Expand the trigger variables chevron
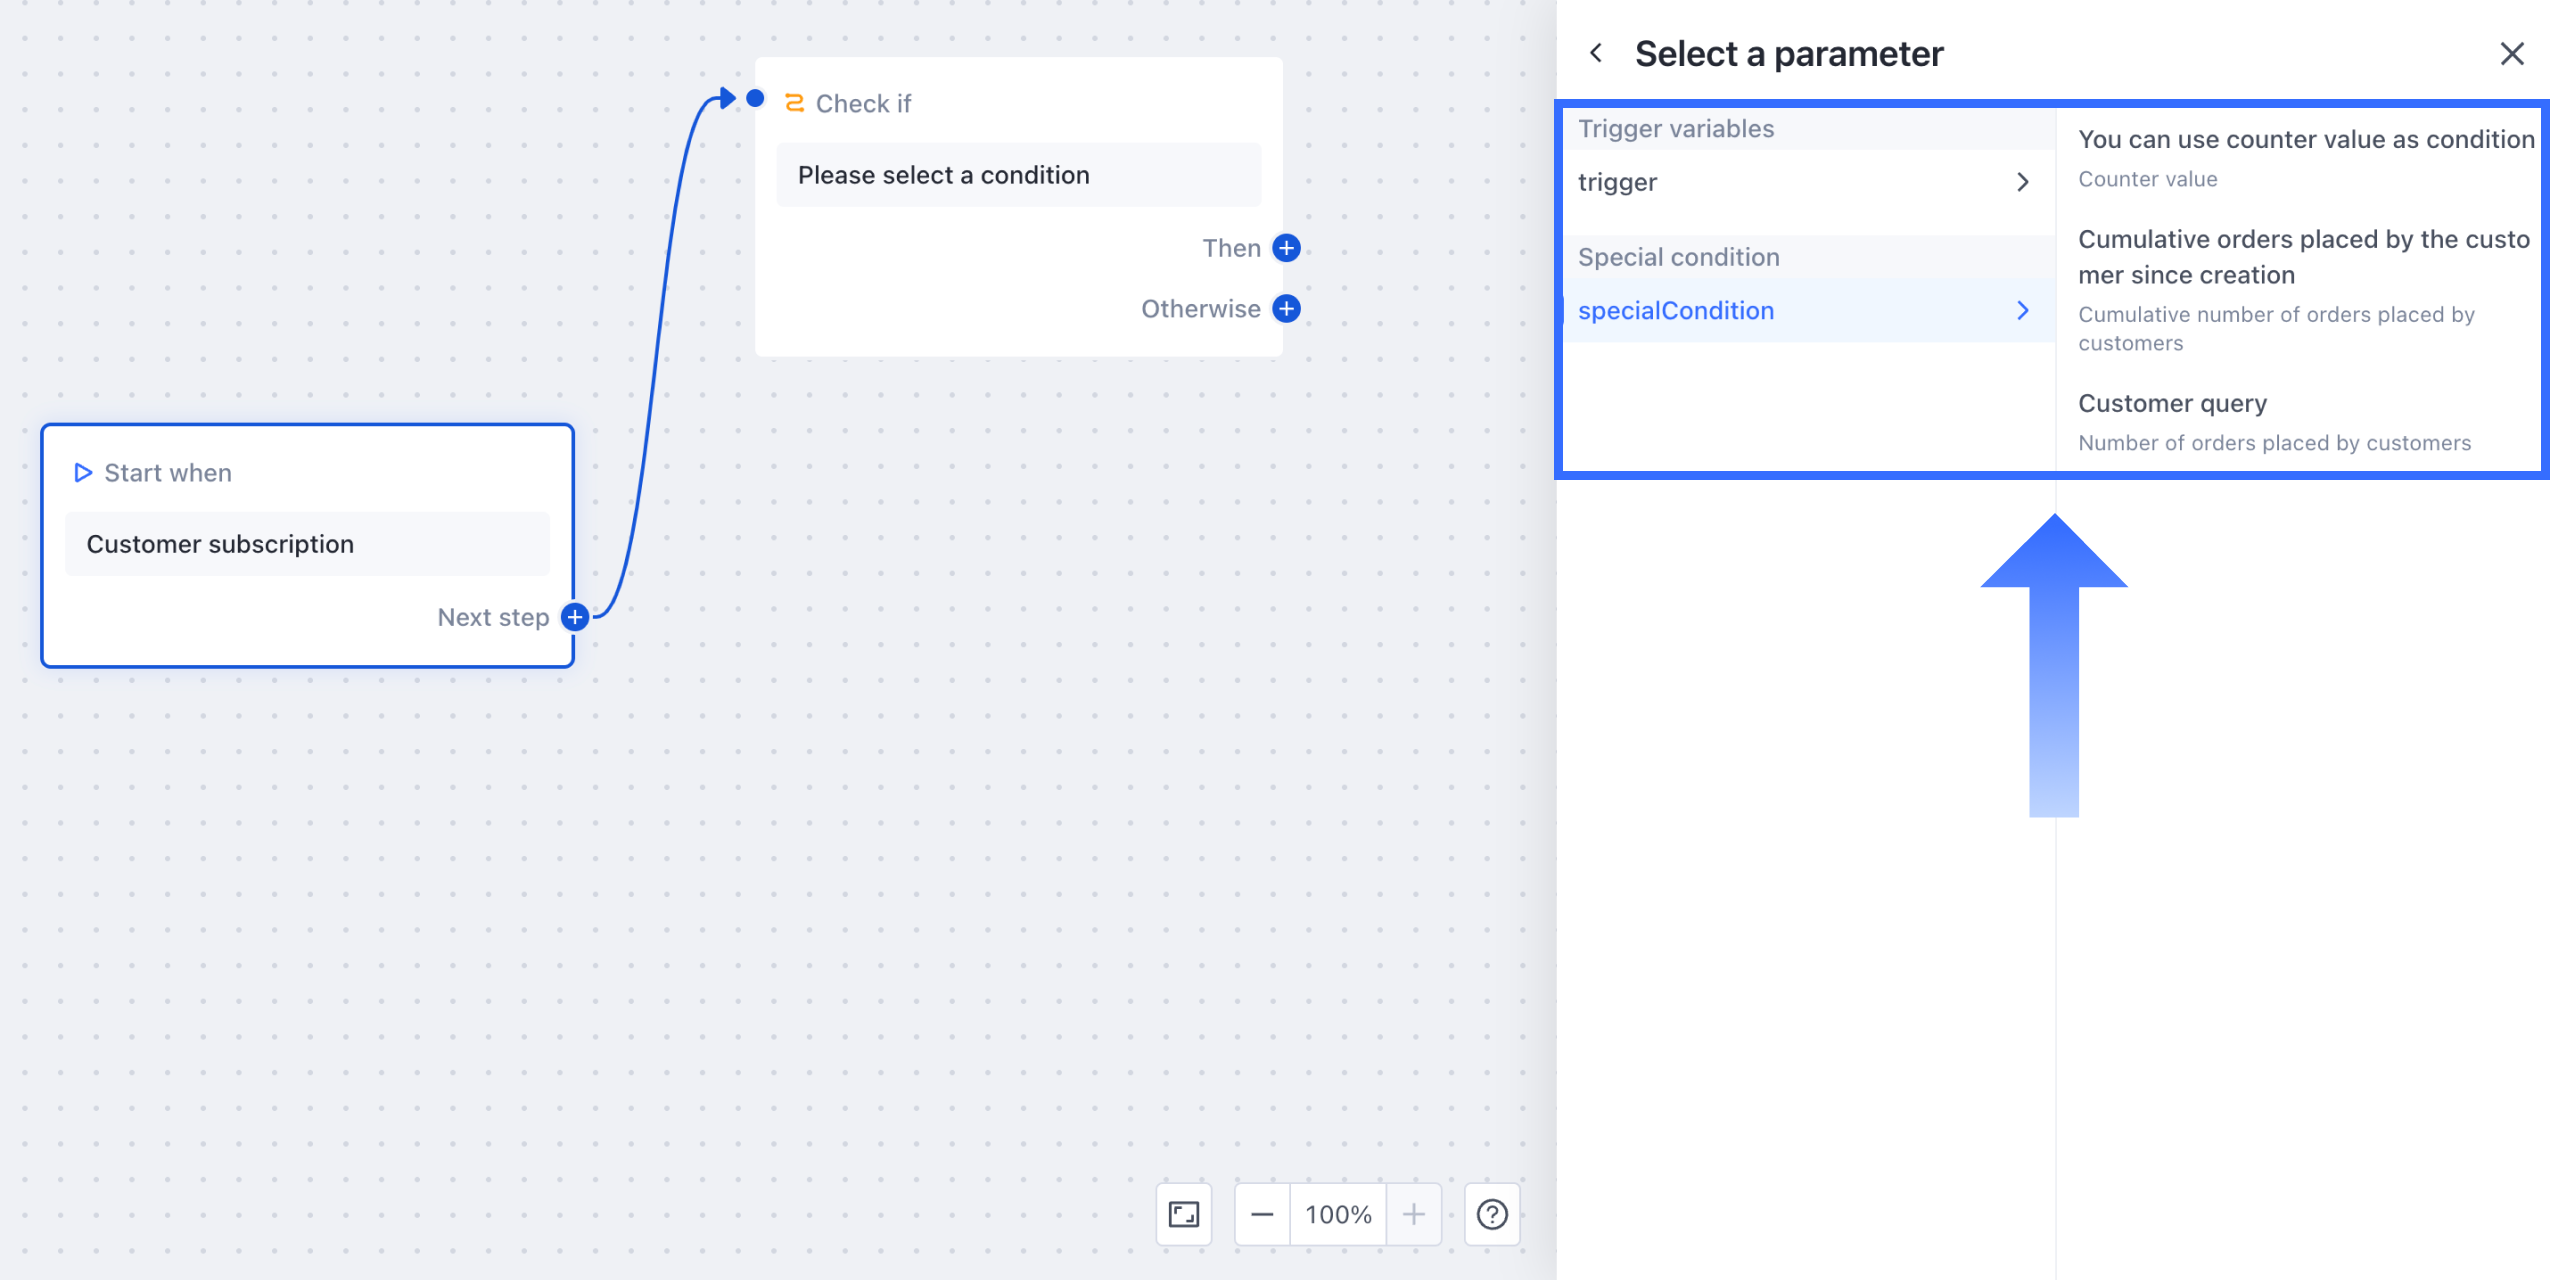 (2022, 182)
